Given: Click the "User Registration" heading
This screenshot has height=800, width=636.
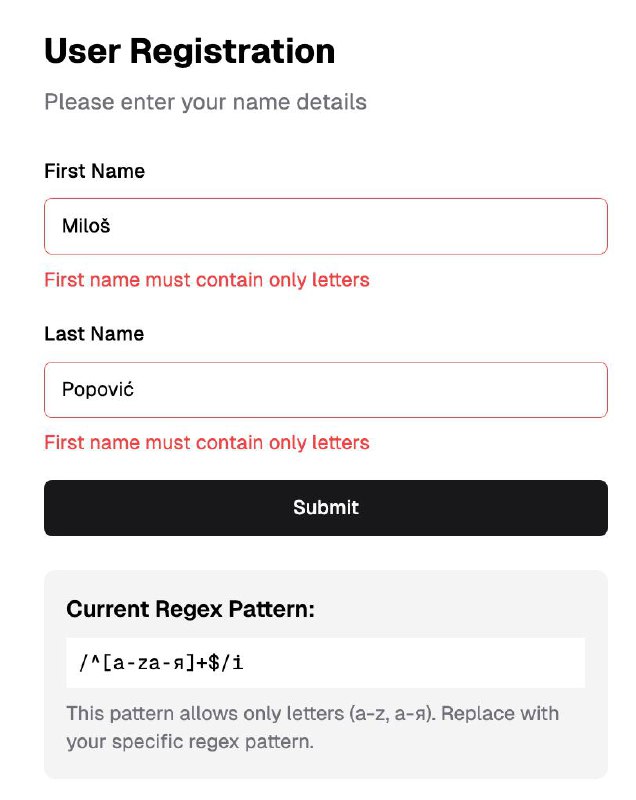Looking at the screenshot, I should coord(189,51).
